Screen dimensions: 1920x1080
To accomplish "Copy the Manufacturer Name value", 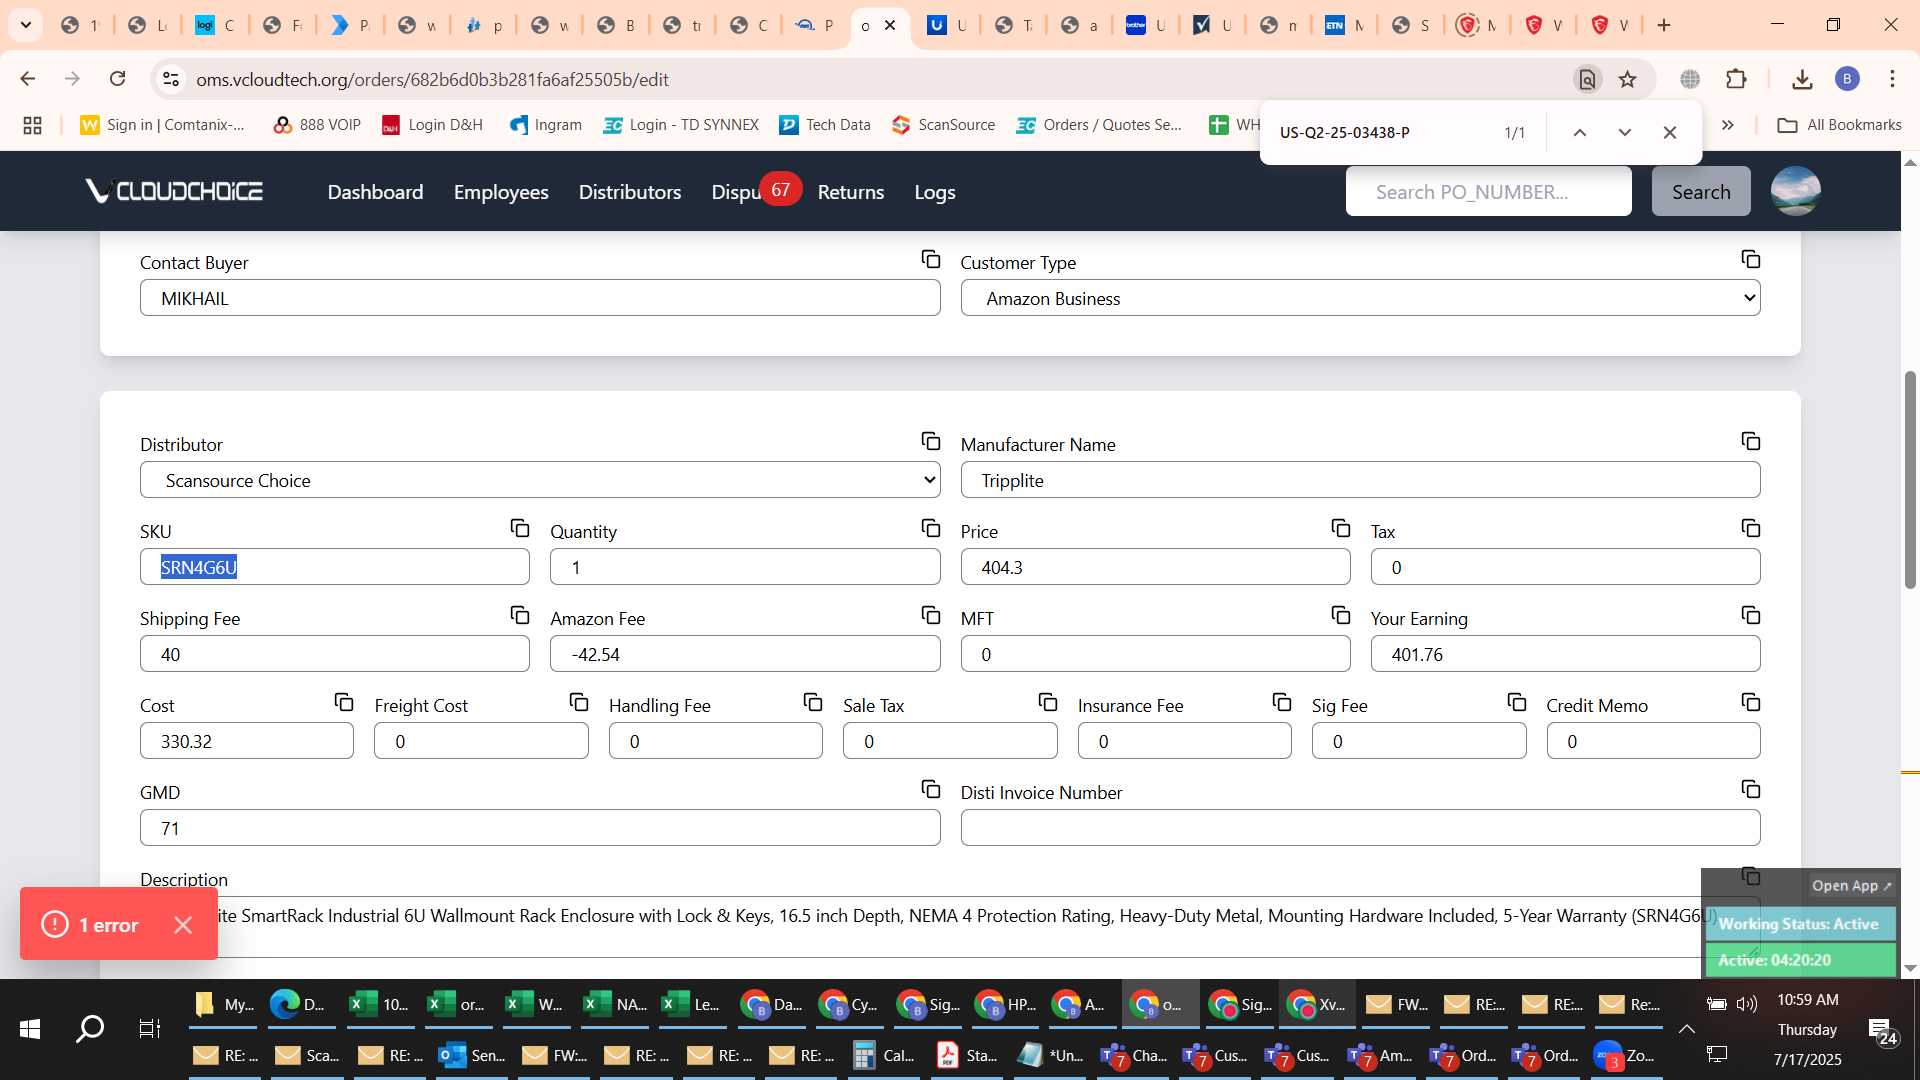I will 1751,442.
